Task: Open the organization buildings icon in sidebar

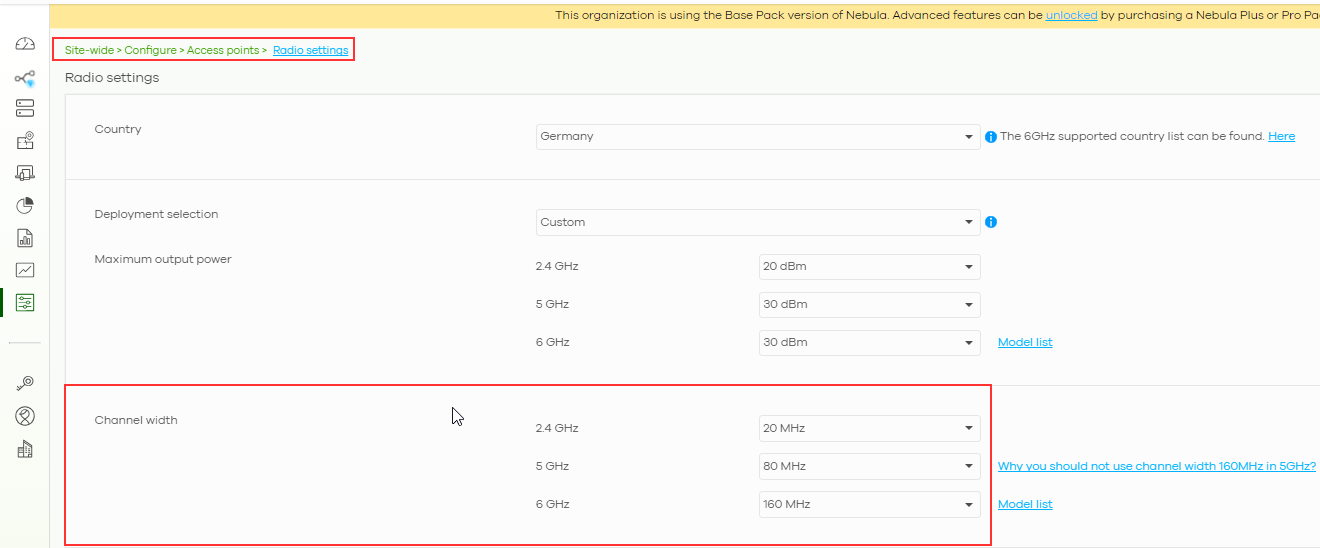Action: pos(25,449)
